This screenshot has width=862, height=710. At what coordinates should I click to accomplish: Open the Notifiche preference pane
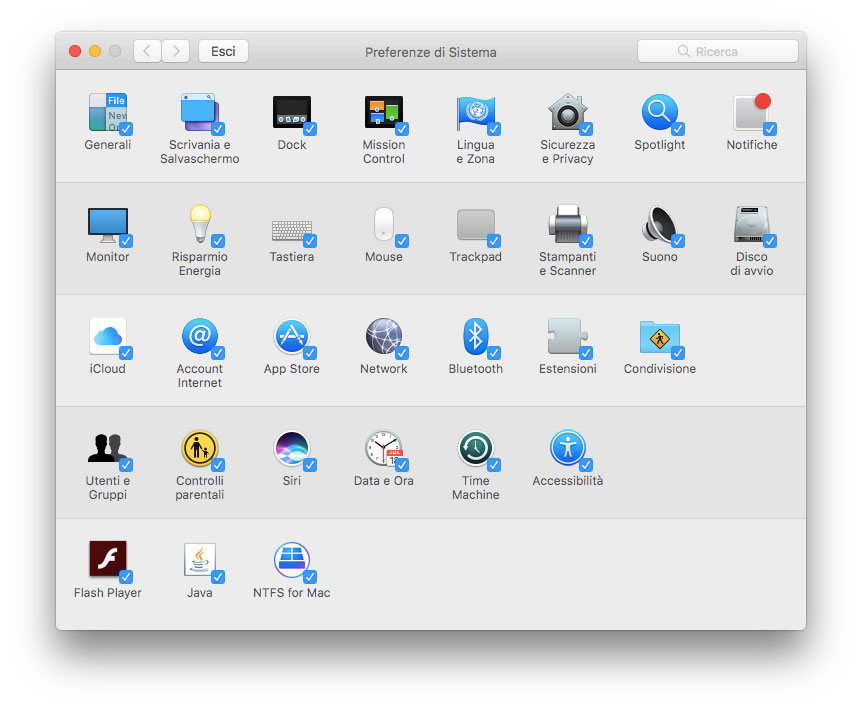coord(751,112)
